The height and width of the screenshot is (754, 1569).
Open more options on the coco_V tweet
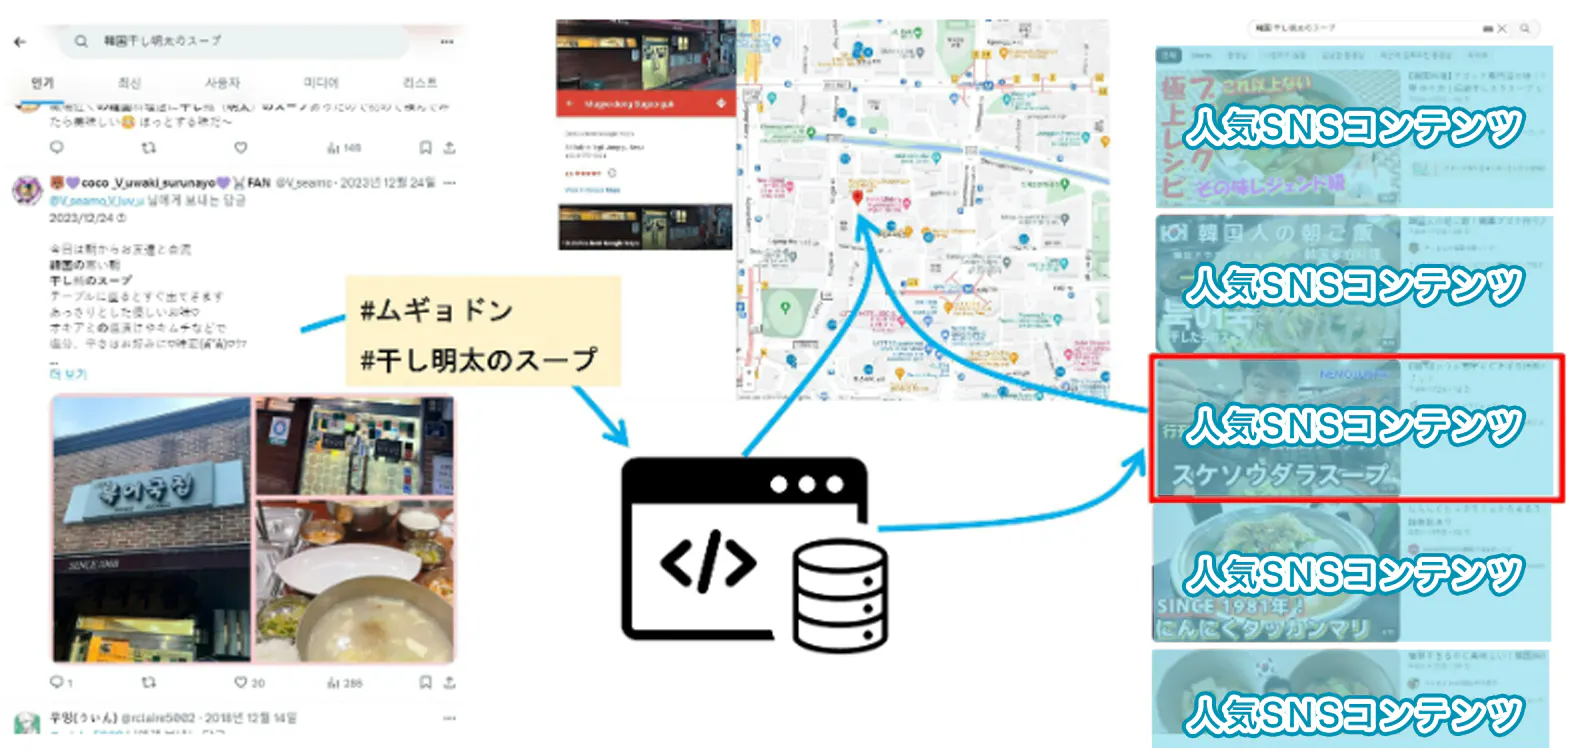[x=449, y=183]
